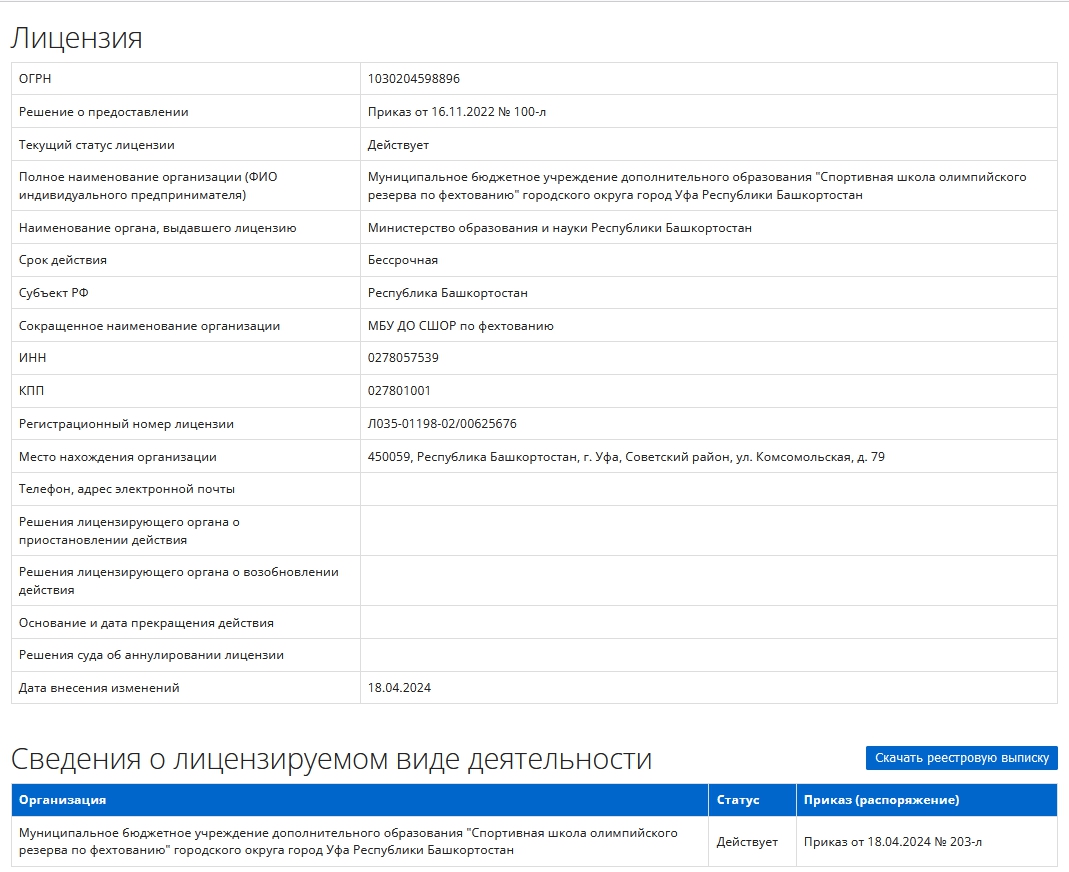Click the 'Скачать реестровую выписку' button

coord(961,757)
